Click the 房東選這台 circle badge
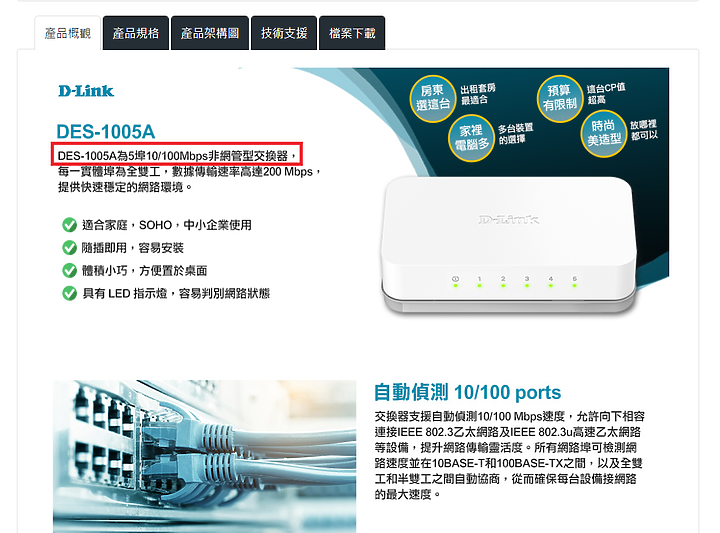 pos(433,98)
